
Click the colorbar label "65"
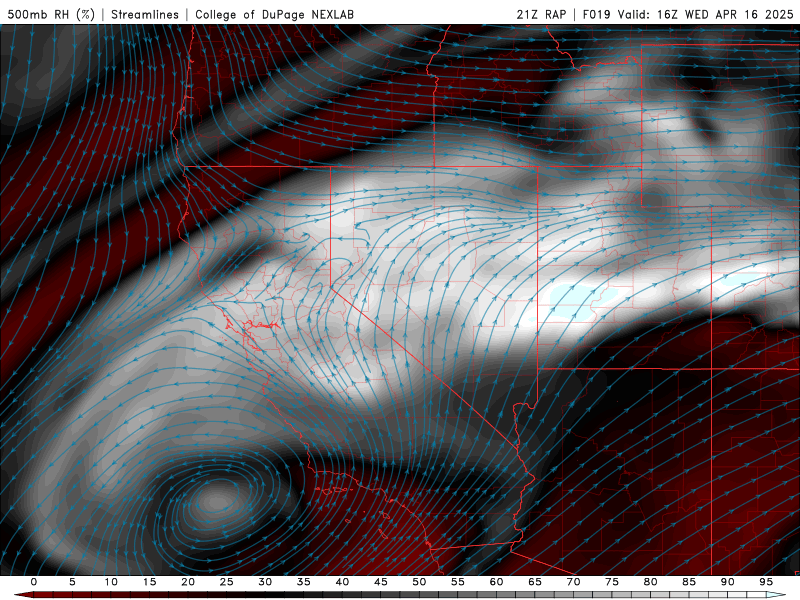click(x=535, y=582)
